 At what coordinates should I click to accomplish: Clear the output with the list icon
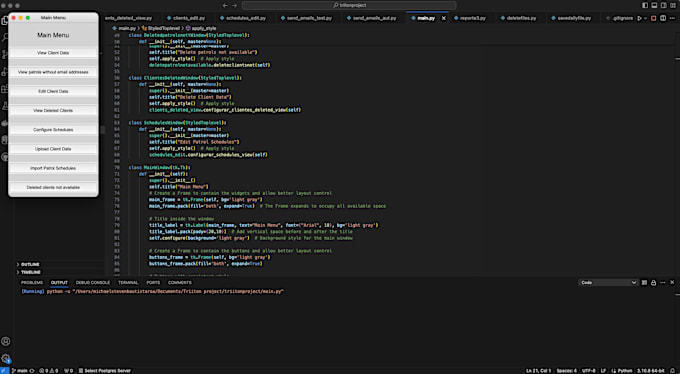pyautogui.click(x=644, y=282)
